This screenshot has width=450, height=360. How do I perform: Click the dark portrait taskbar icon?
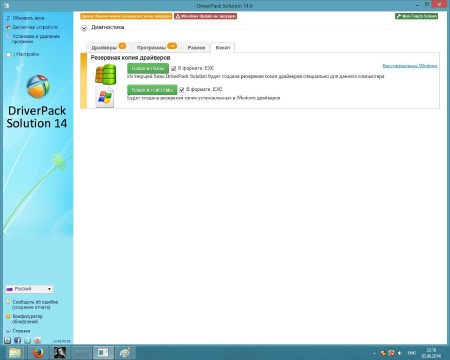(60, 353)
